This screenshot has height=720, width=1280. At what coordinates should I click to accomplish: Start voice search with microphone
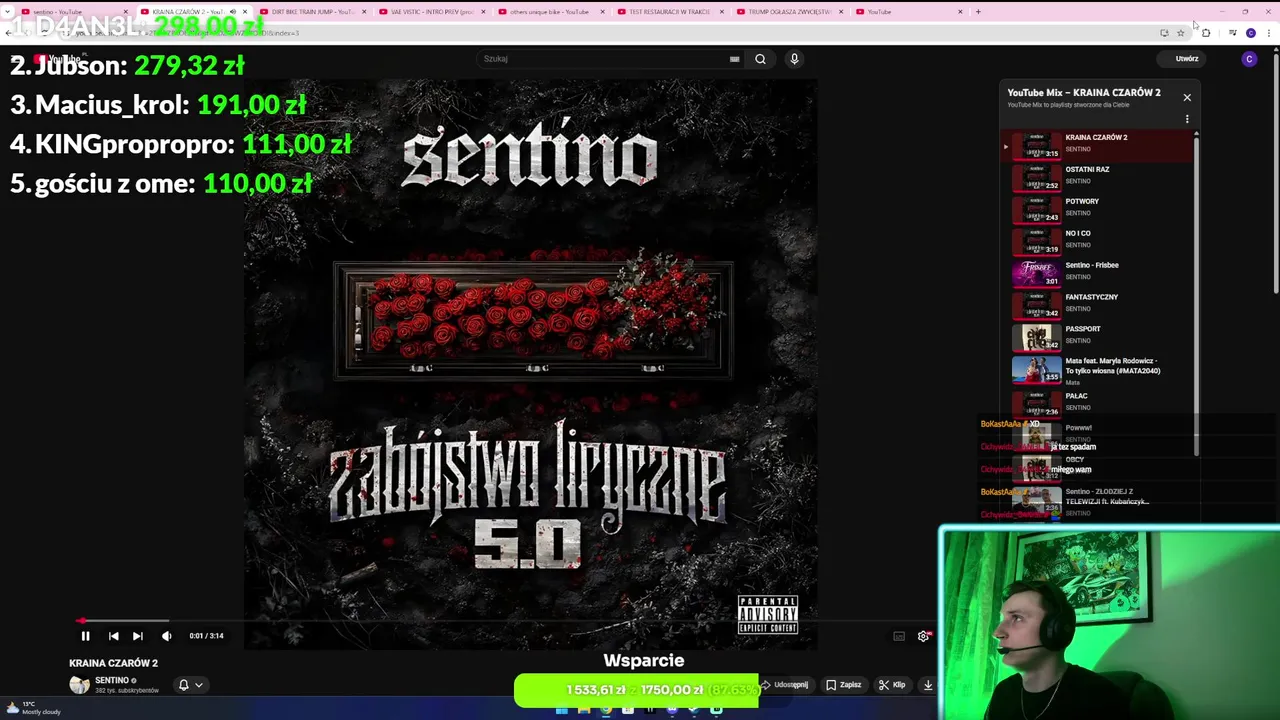794,59
